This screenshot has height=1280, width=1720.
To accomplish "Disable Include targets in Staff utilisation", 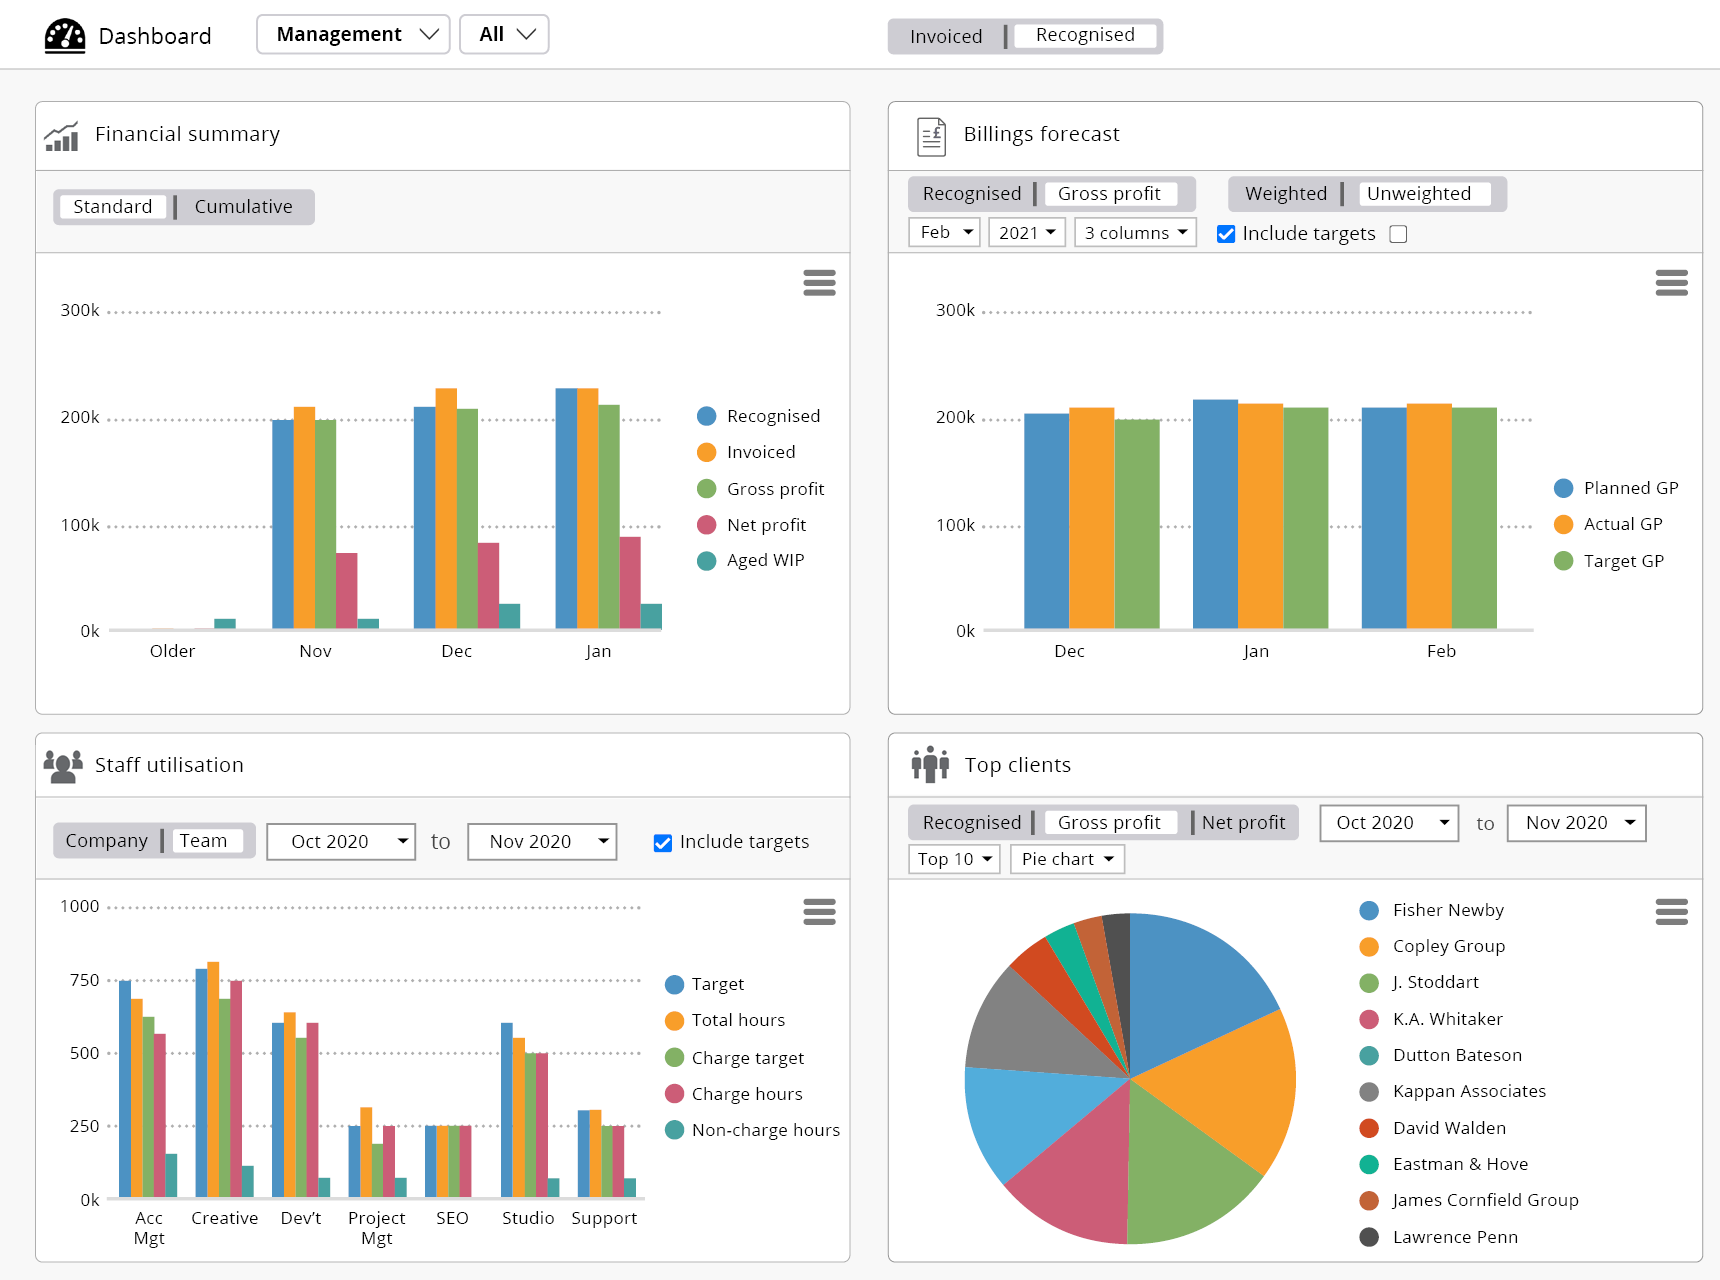I will click(x=662, y=842).
